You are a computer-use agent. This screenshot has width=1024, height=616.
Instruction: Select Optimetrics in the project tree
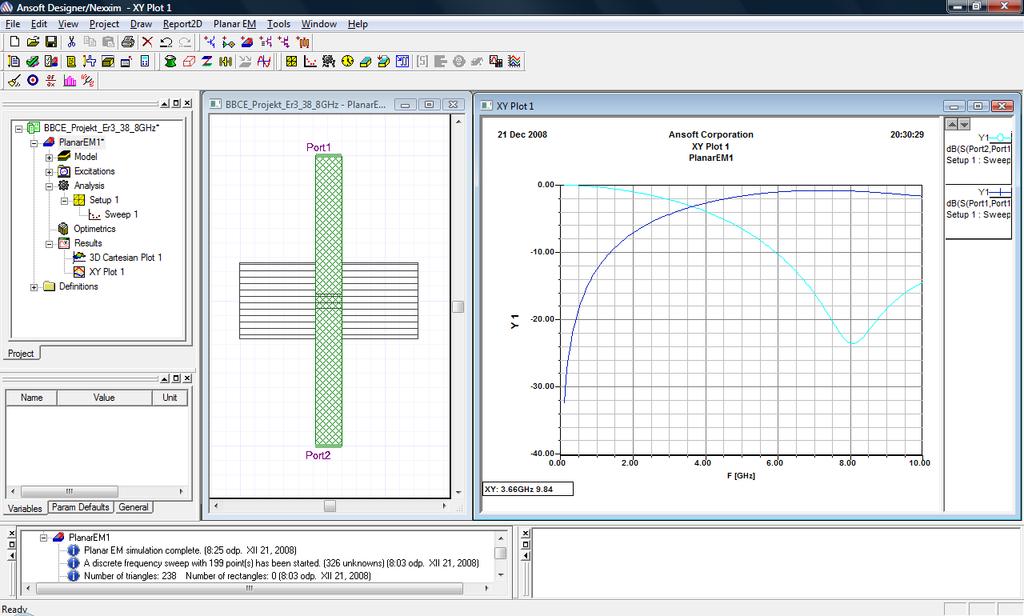94,229
